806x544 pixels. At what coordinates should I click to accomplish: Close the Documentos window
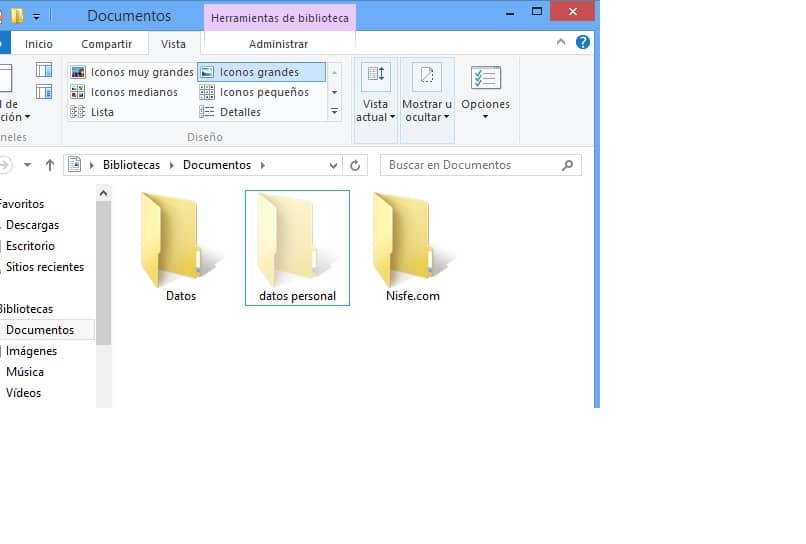point(572,11)
